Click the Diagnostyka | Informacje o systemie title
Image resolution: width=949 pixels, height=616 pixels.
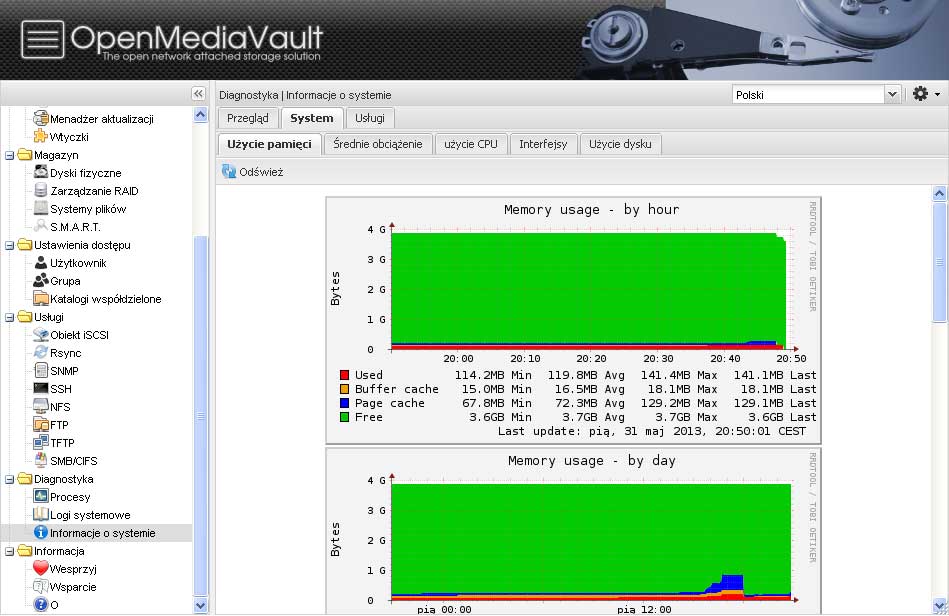(x=305, y=95)
